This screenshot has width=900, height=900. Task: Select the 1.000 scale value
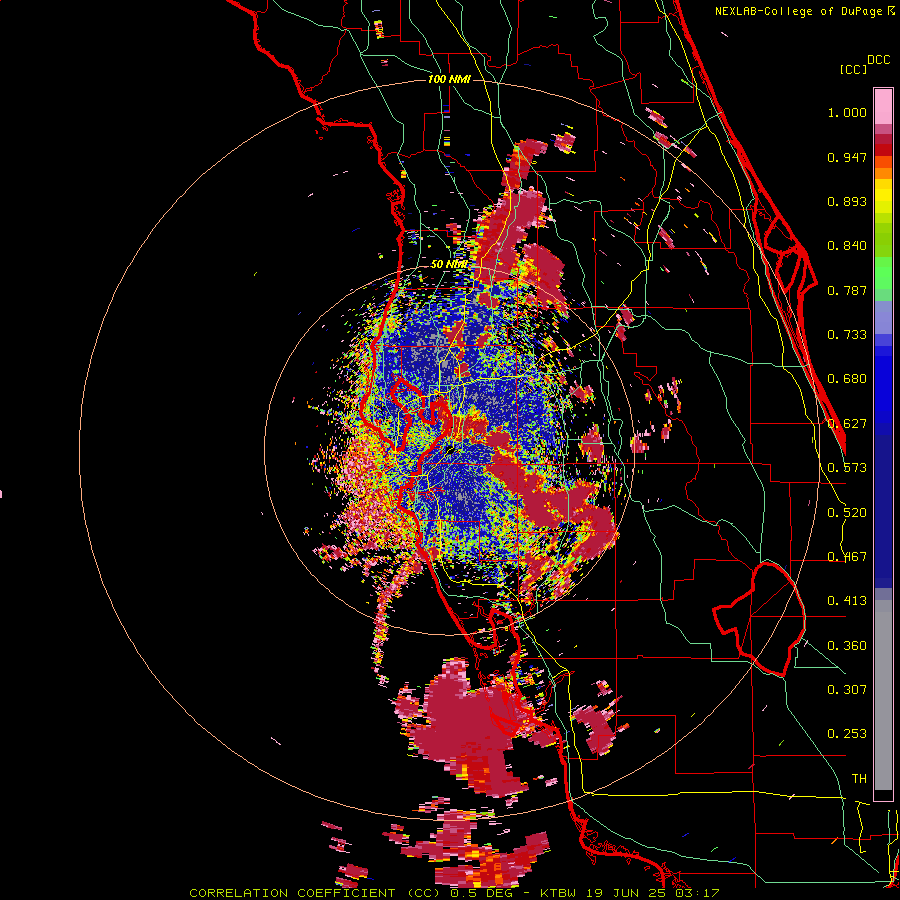847,112
